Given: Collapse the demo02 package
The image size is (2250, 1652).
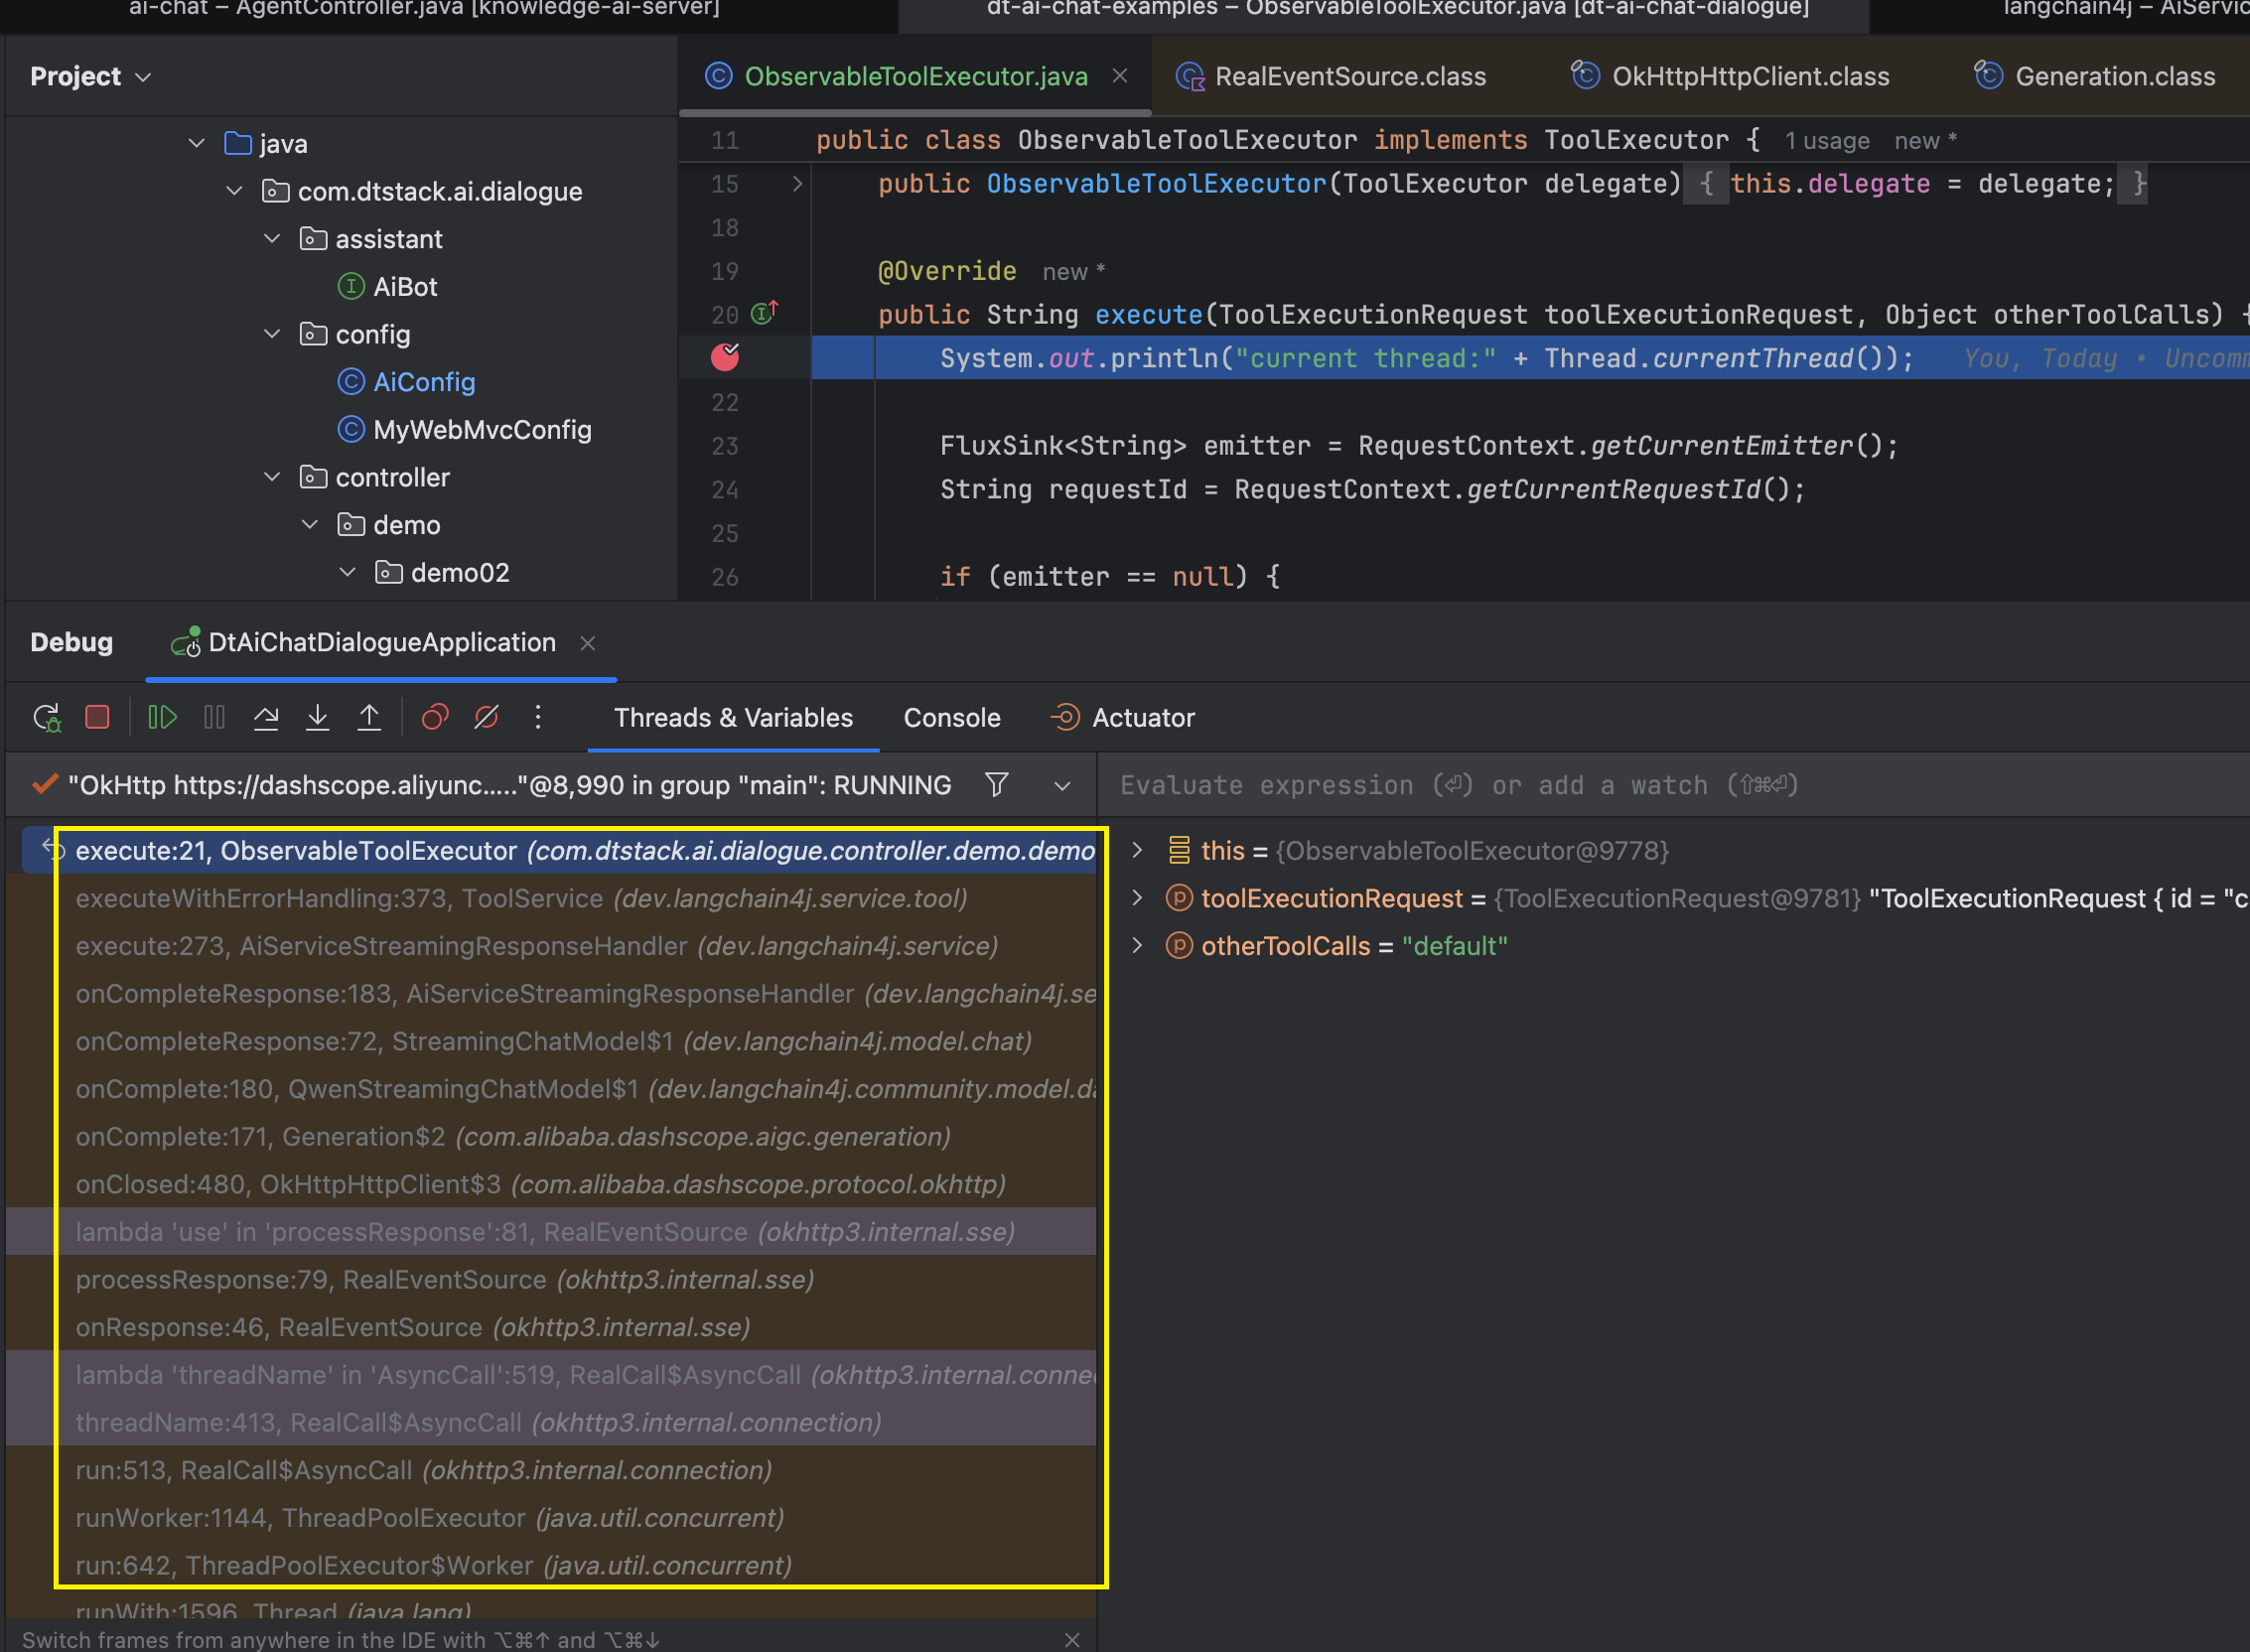Looking at the screenshot, I should coord(348,572).
